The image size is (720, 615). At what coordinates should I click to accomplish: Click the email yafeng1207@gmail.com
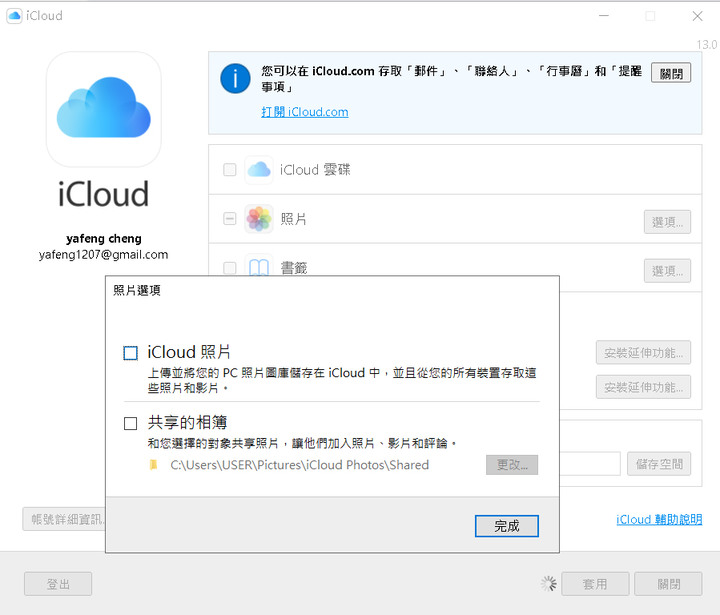tap(103, 254)
